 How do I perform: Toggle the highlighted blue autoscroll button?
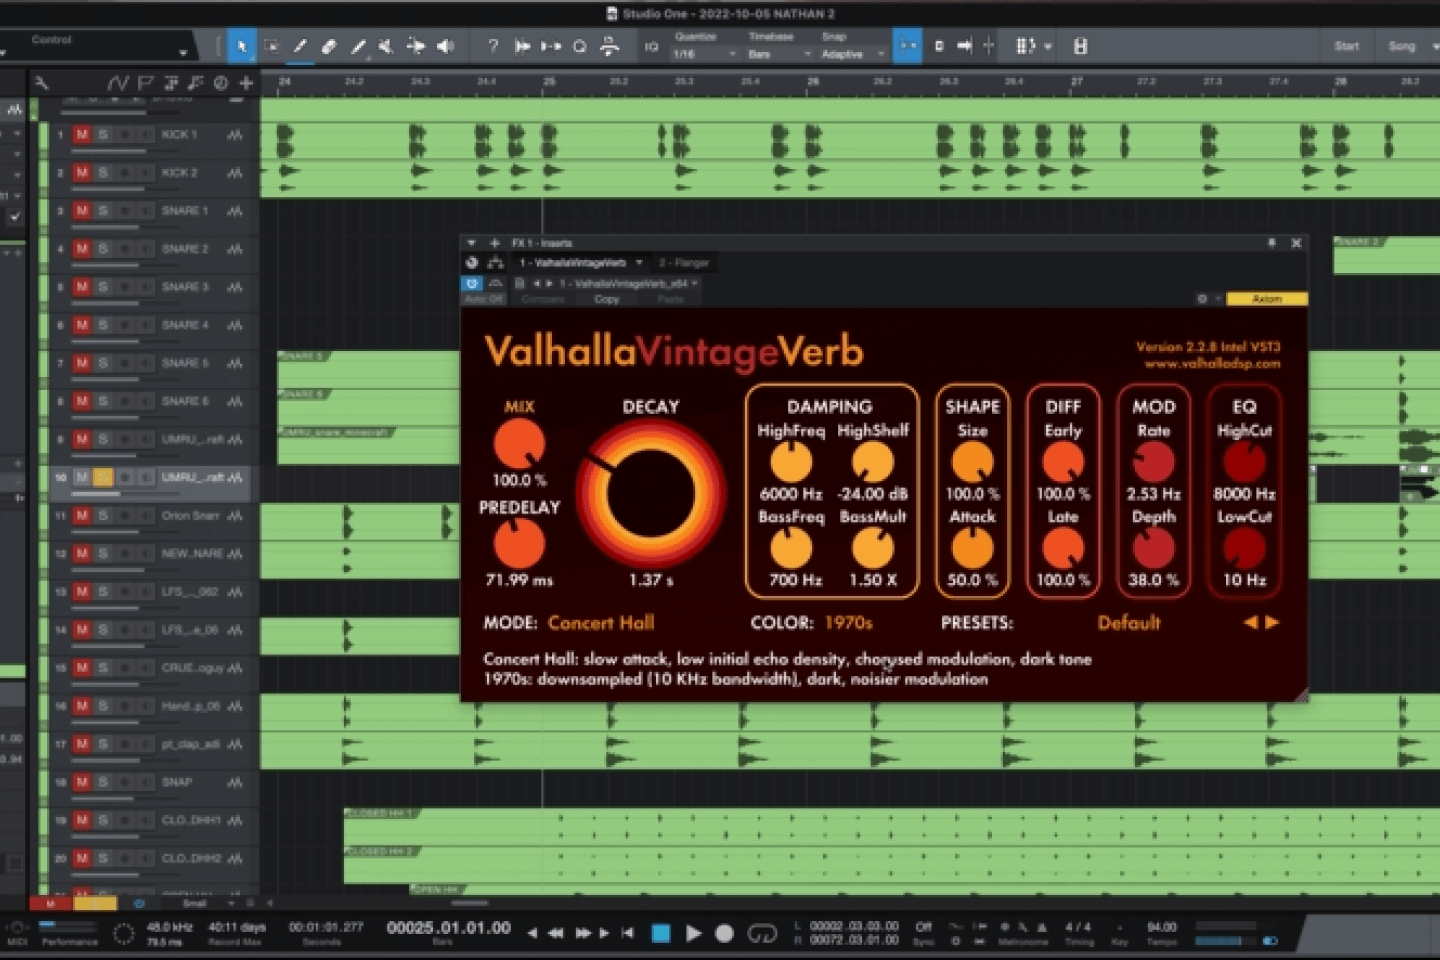tap(907, 46)
